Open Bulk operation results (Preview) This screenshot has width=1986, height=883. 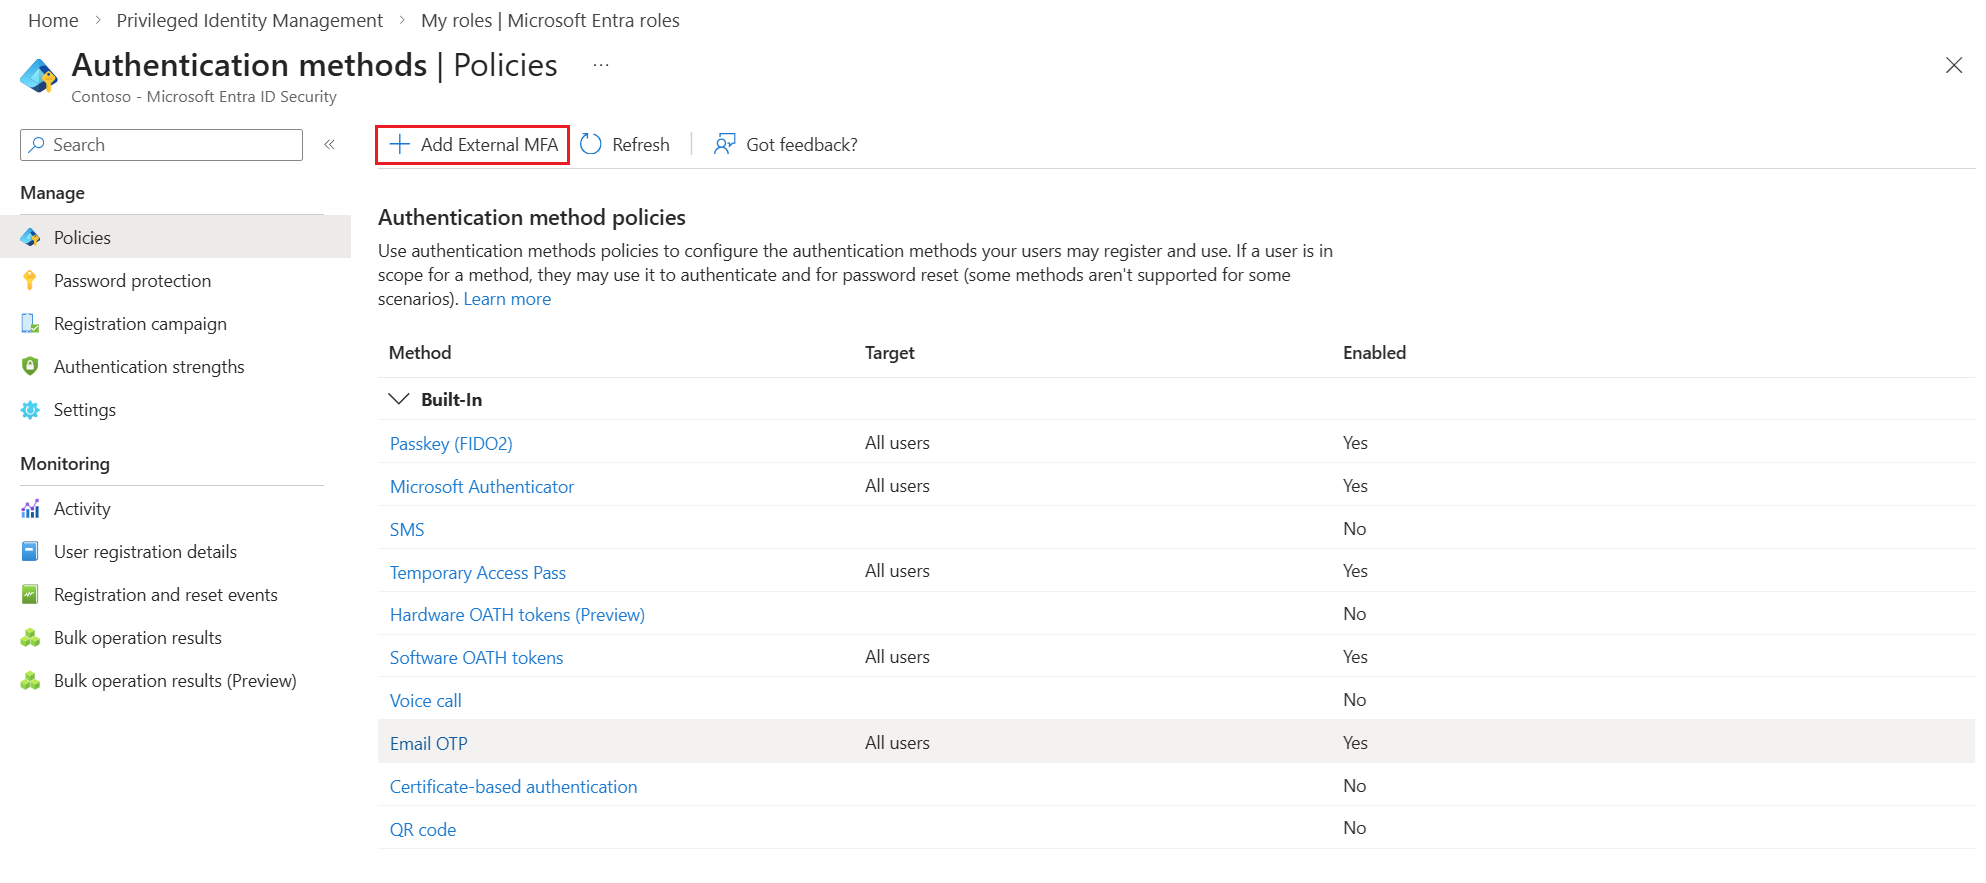coord(175,680)
